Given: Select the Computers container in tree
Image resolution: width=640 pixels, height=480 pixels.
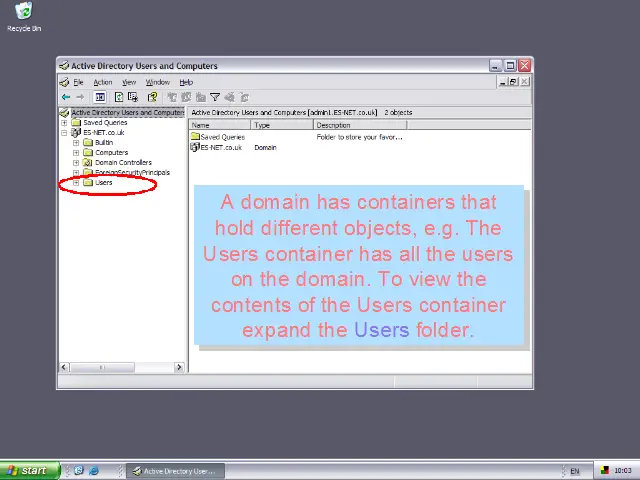Looking at the screenshot, I should pyautogui.click(x=111, y=153).
